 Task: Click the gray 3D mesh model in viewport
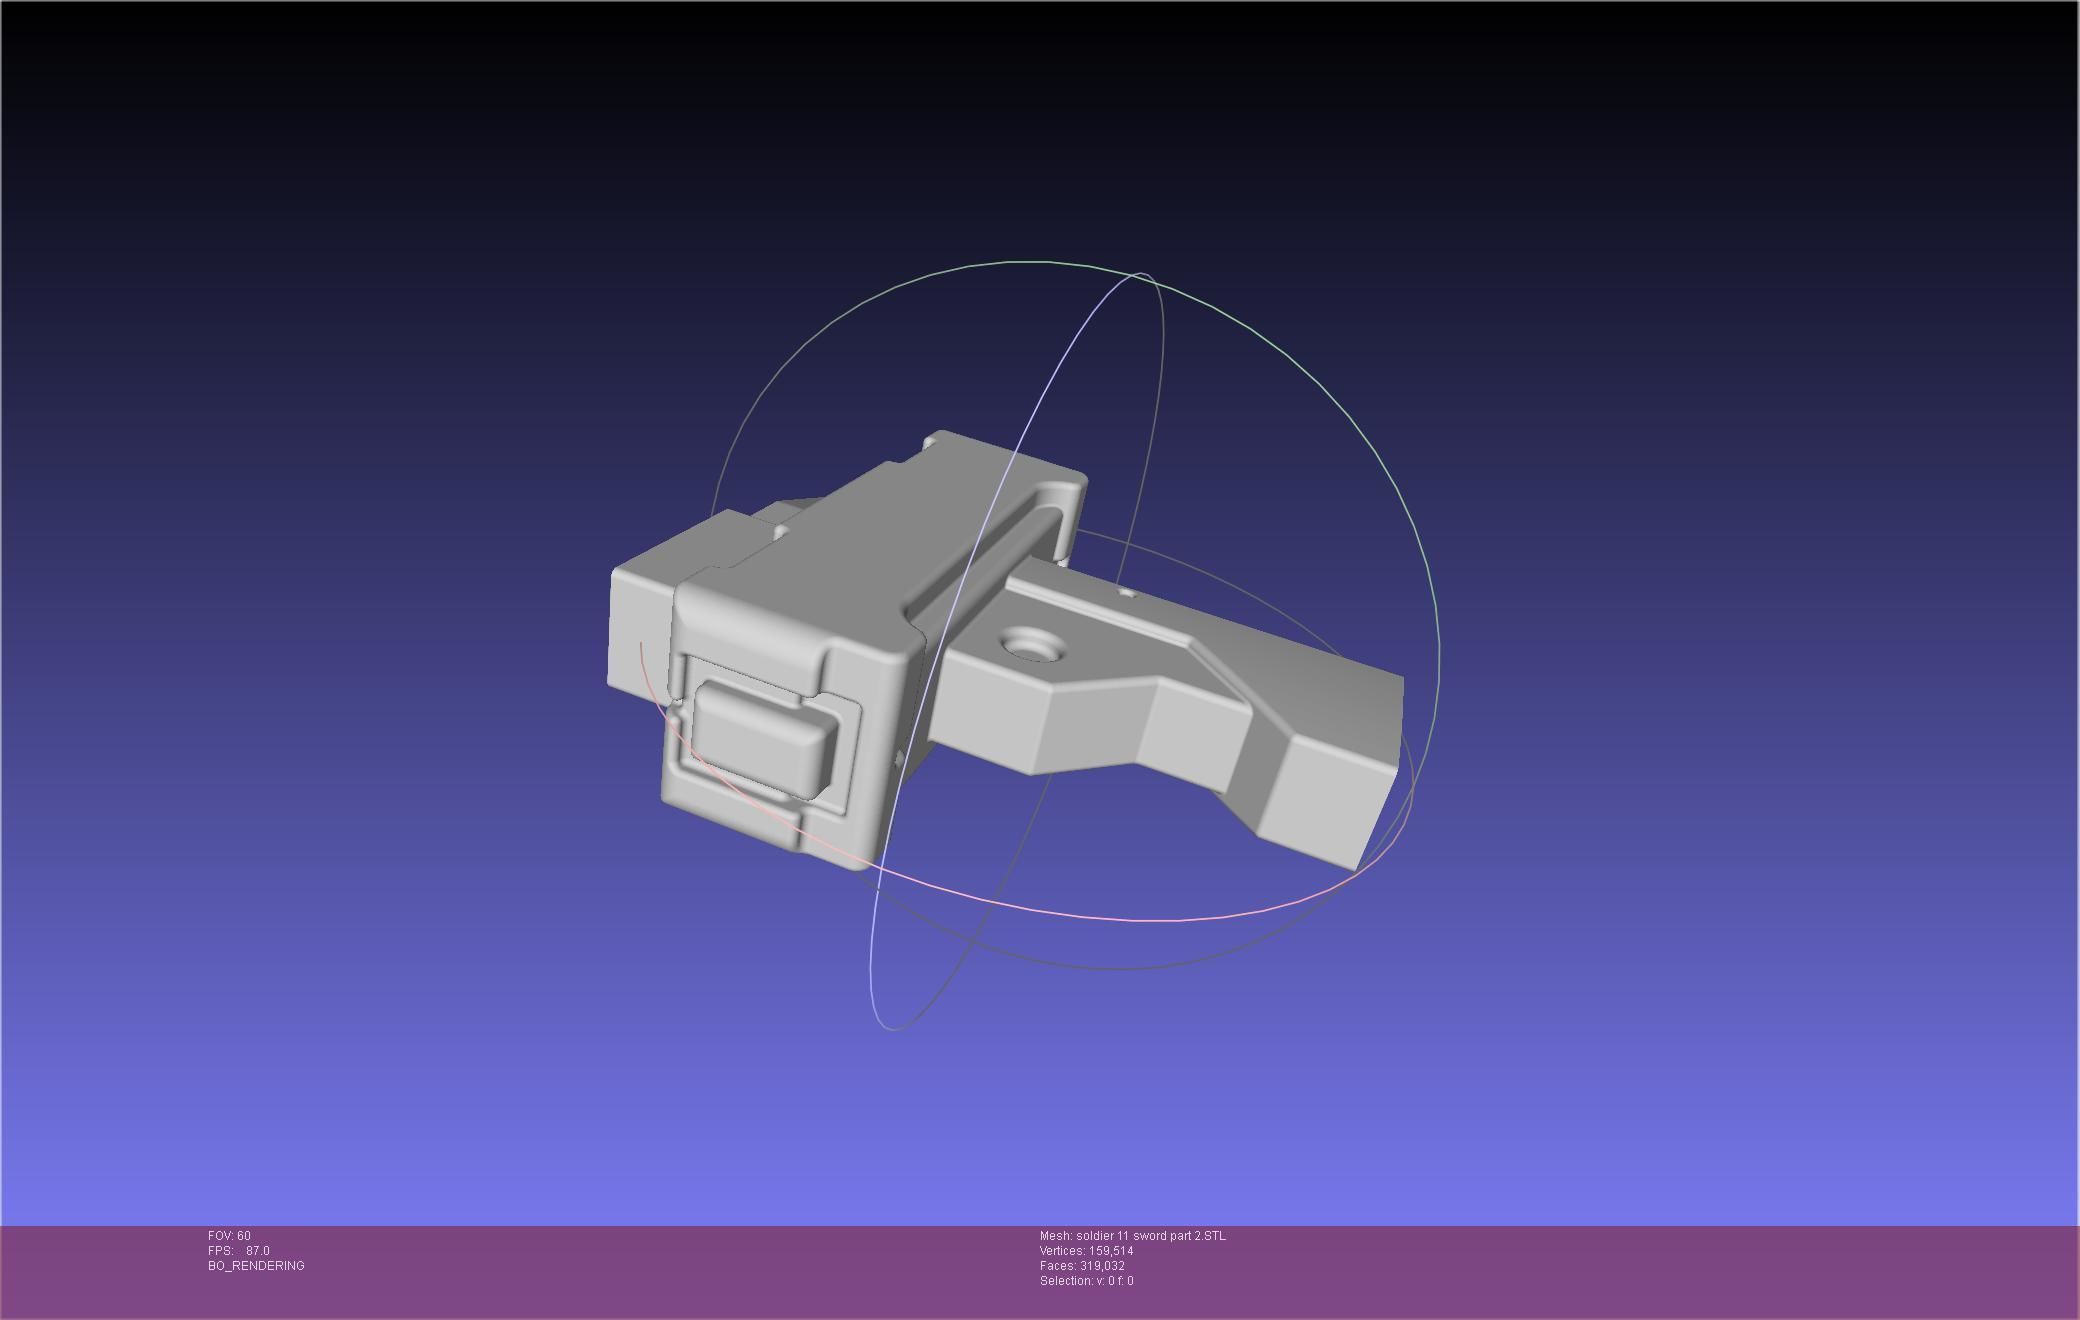click(x=1005, y=650)
